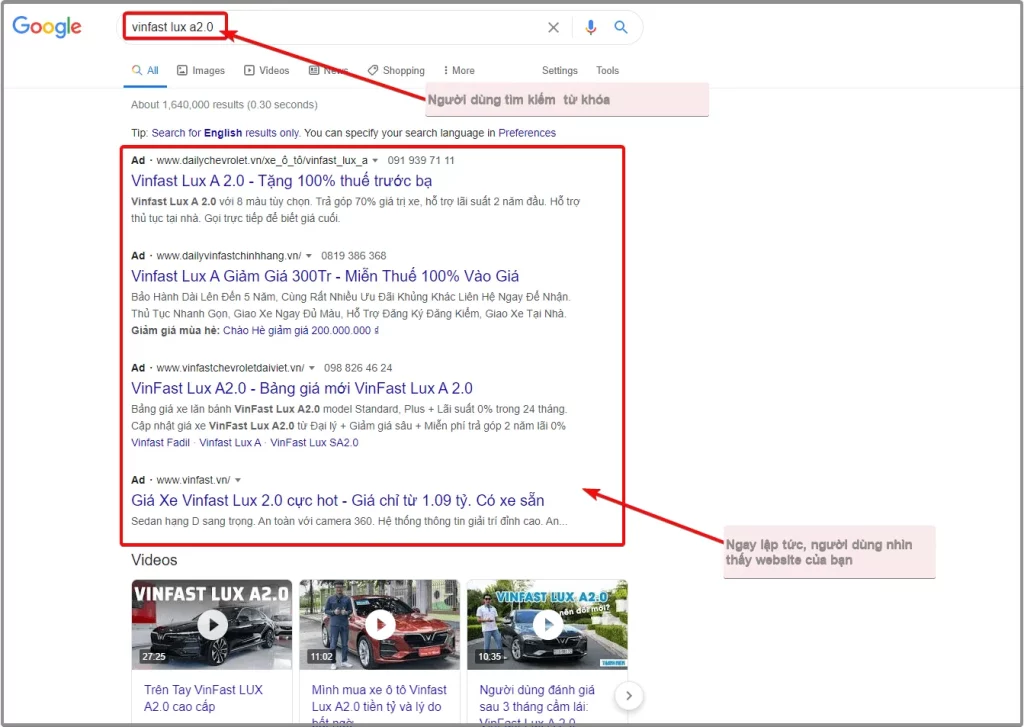Open ad VinFast Lux A2.0 - Bảng giá mới
The height and width of the screenshot is (727, 1024).
click(302, 388)
